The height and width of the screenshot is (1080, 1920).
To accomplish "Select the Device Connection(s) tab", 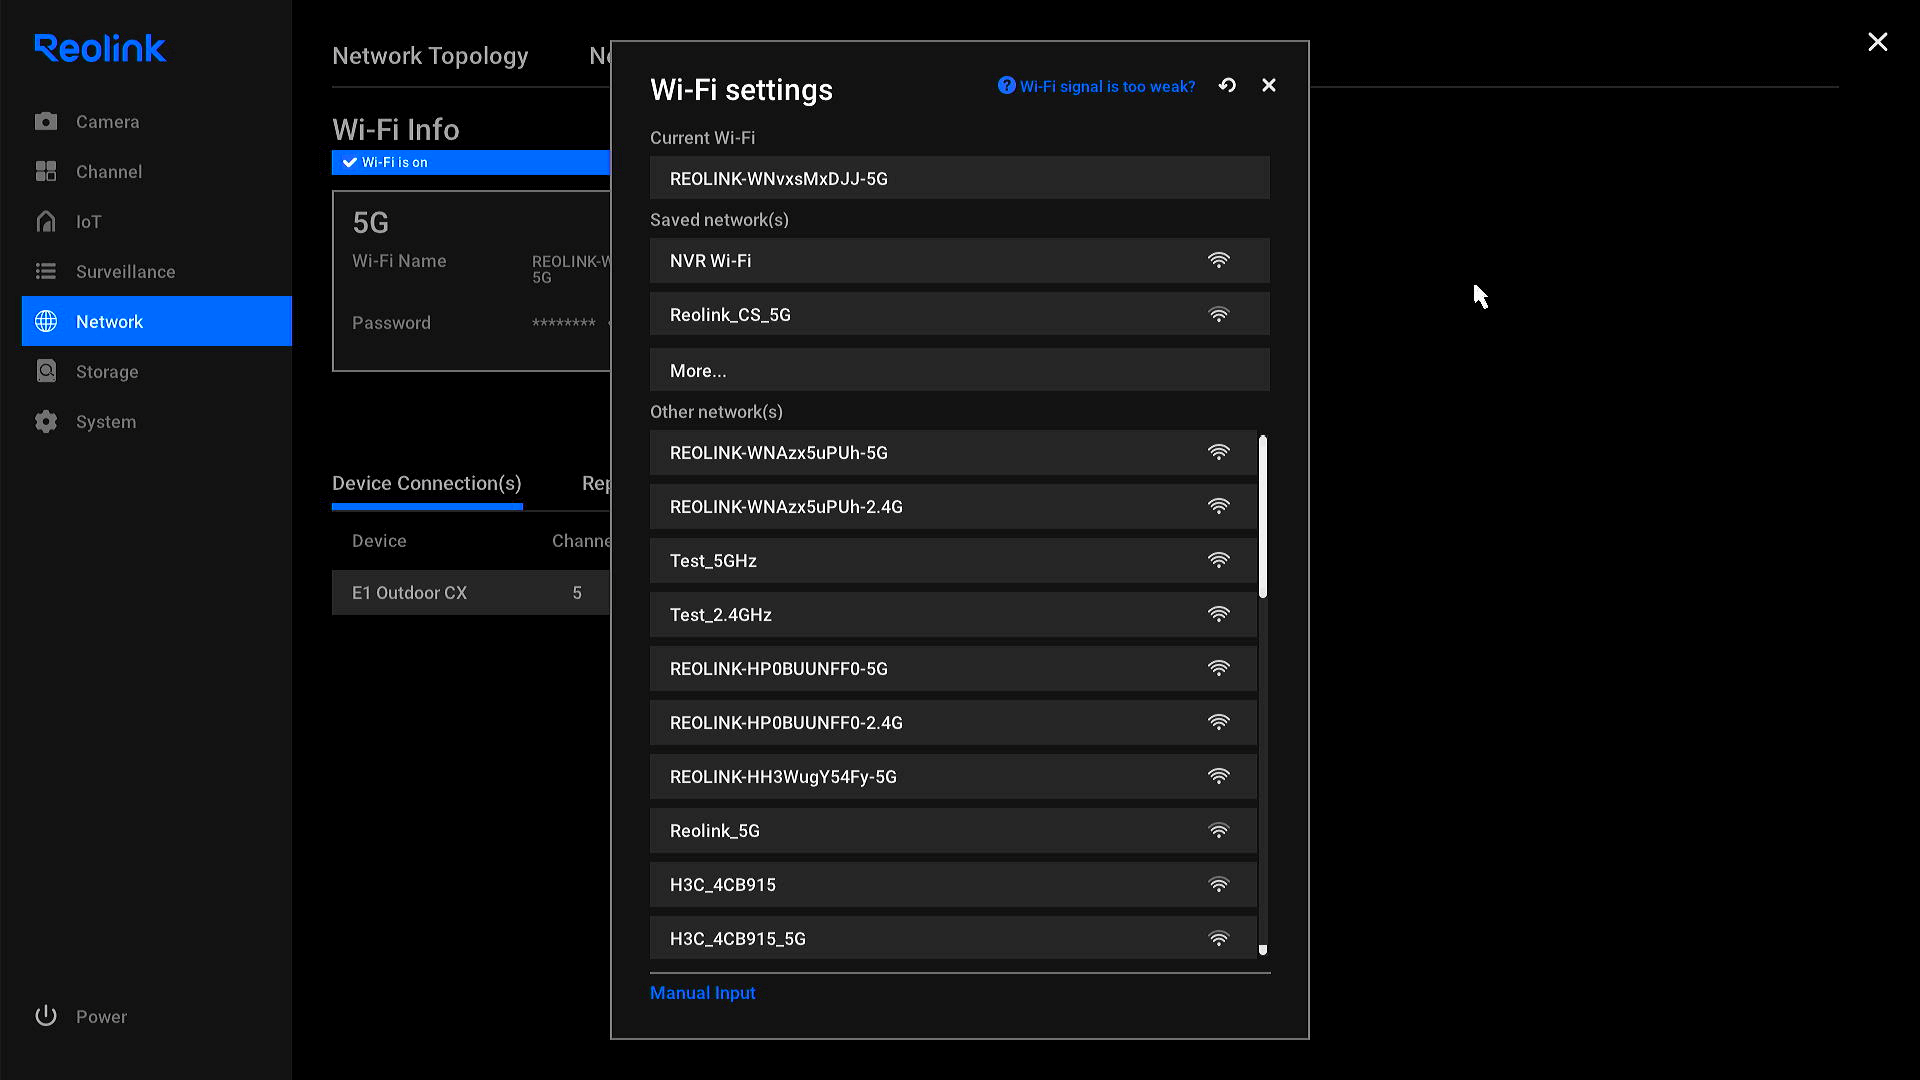I will point(427,484).
